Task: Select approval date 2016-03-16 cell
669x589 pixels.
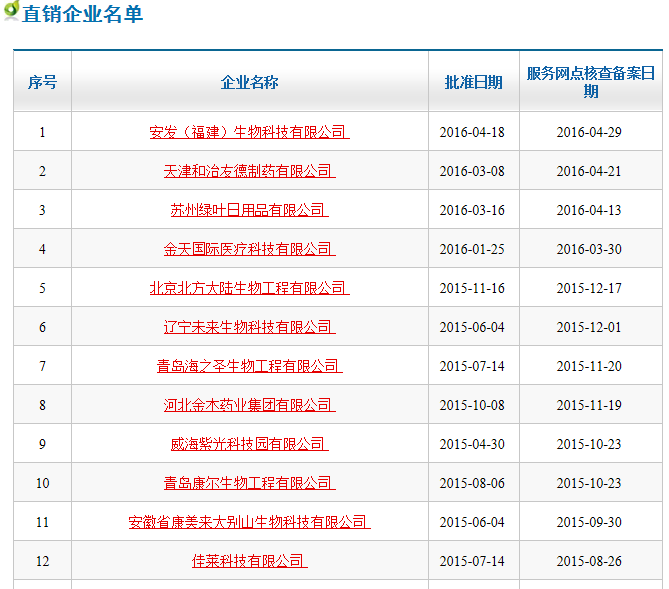Action: pyautogui.click(x=472, y=210)
